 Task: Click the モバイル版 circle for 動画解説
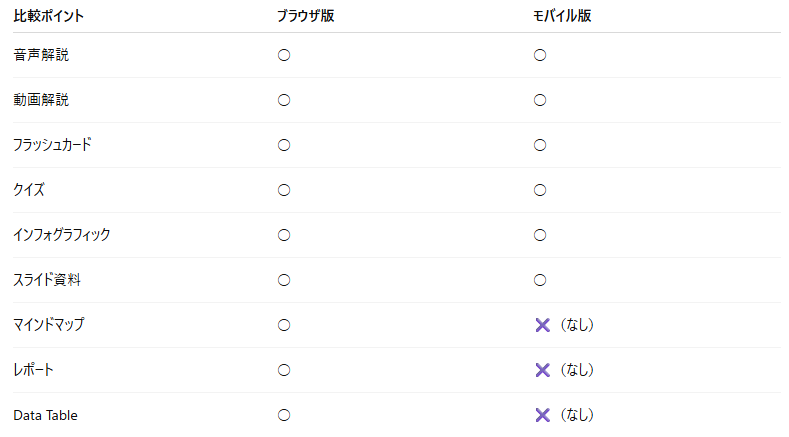click(x=540, y=100)
